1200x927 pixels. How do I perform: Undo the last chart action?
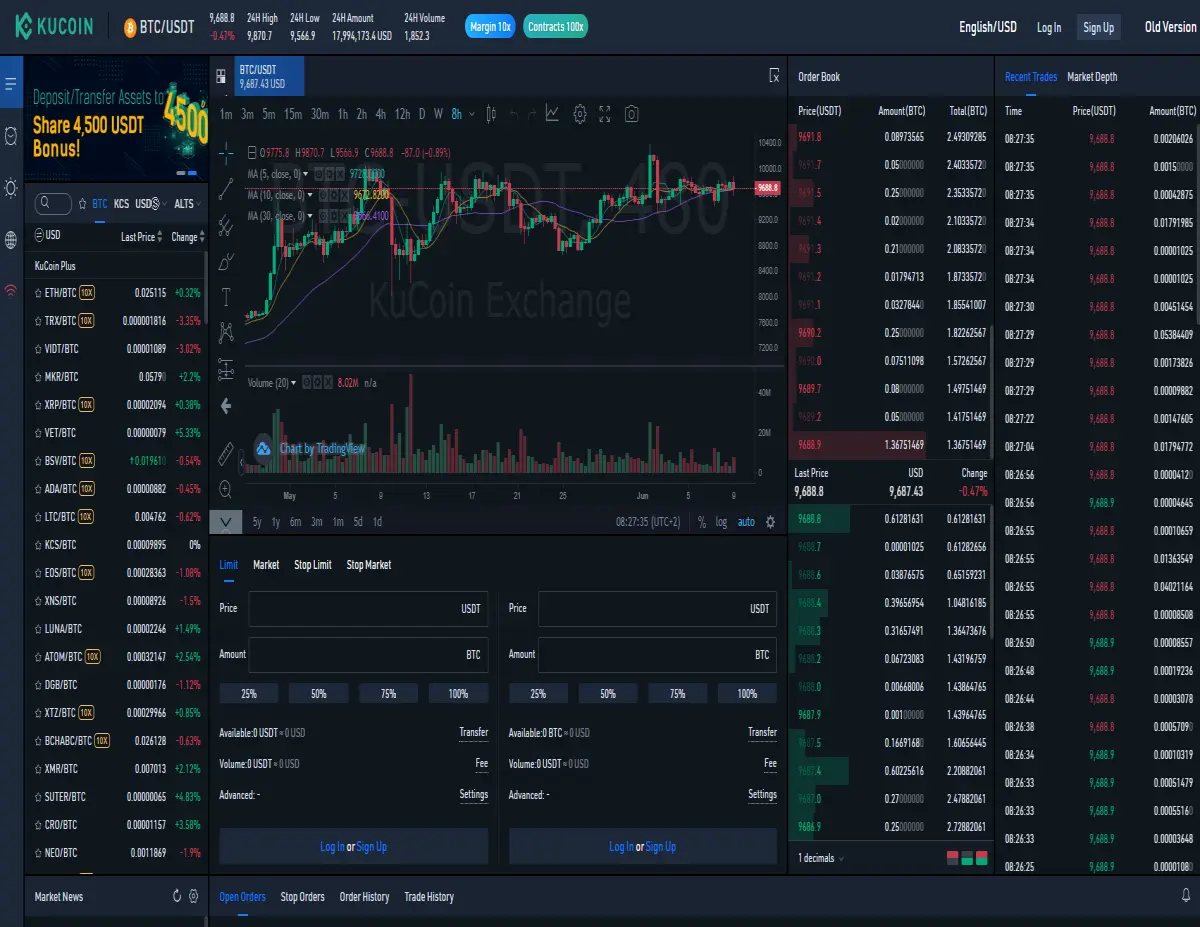(x=514, y=114)
